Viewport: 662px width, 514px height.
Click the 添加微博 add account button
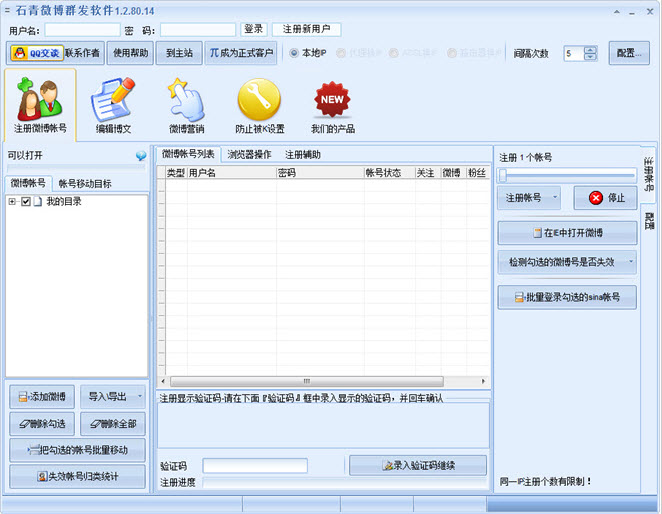pos(42,397)
